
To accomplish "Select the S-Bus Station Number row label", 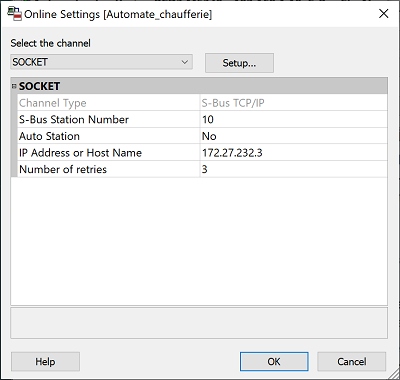I will click(74, 119).
